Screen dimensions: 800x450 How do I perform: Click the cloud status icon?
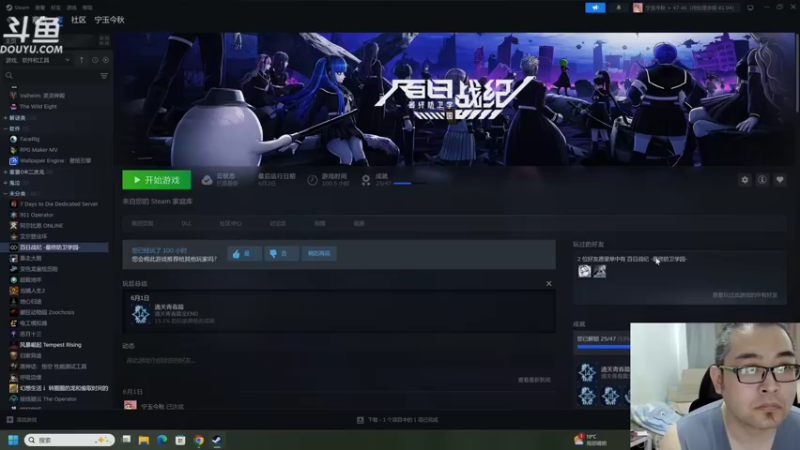click(x=207, y=180)
